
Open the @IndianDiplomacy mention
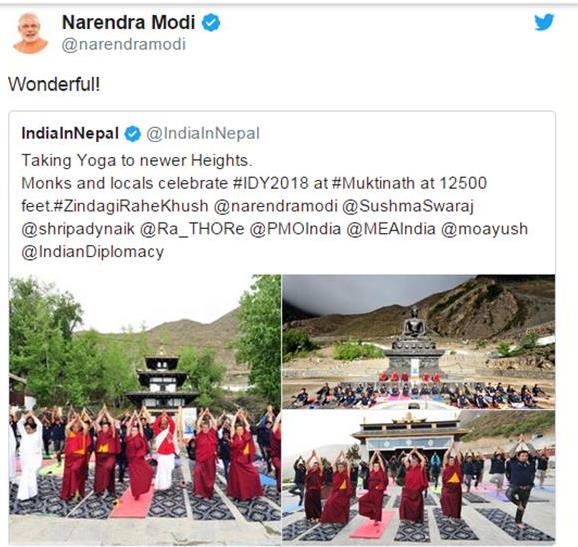(x=93, y=252)
